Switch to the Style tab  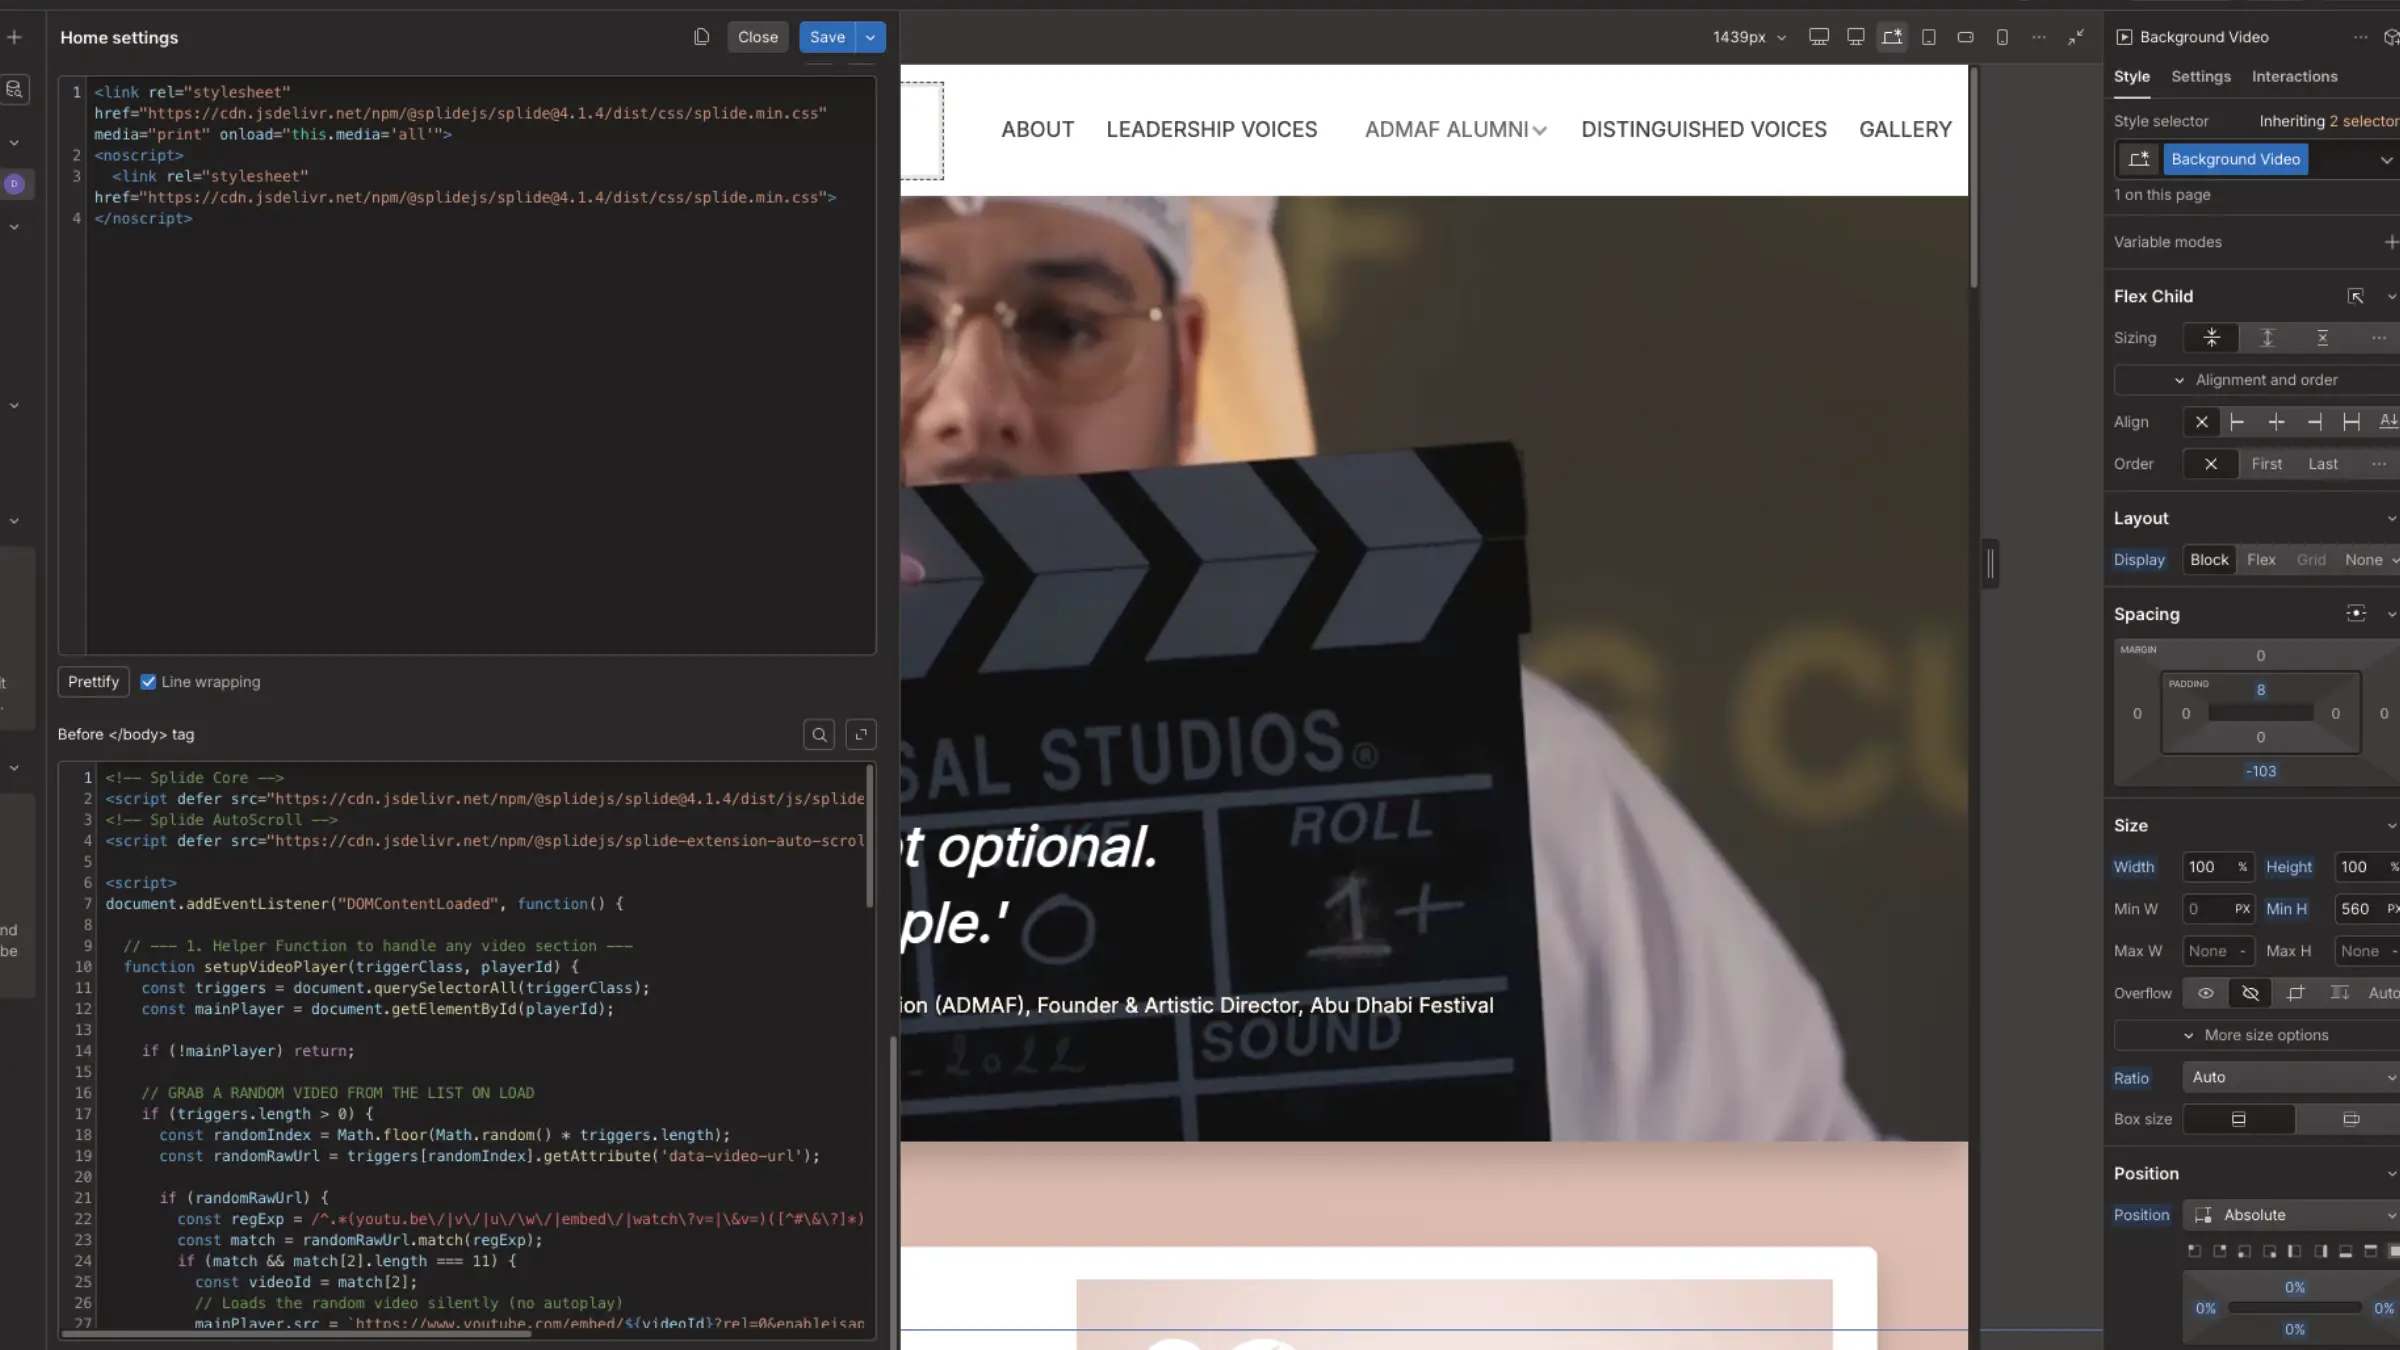[x=2131, y=77]
